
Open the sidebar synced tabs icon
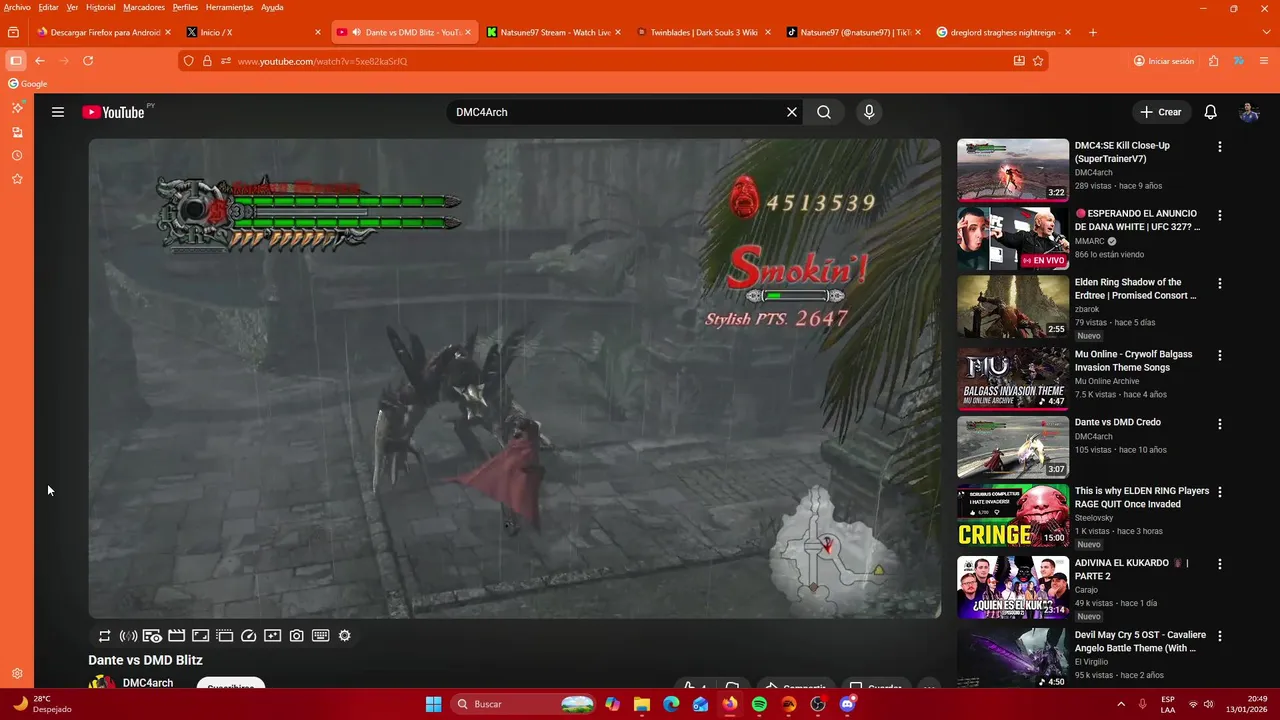17,132
